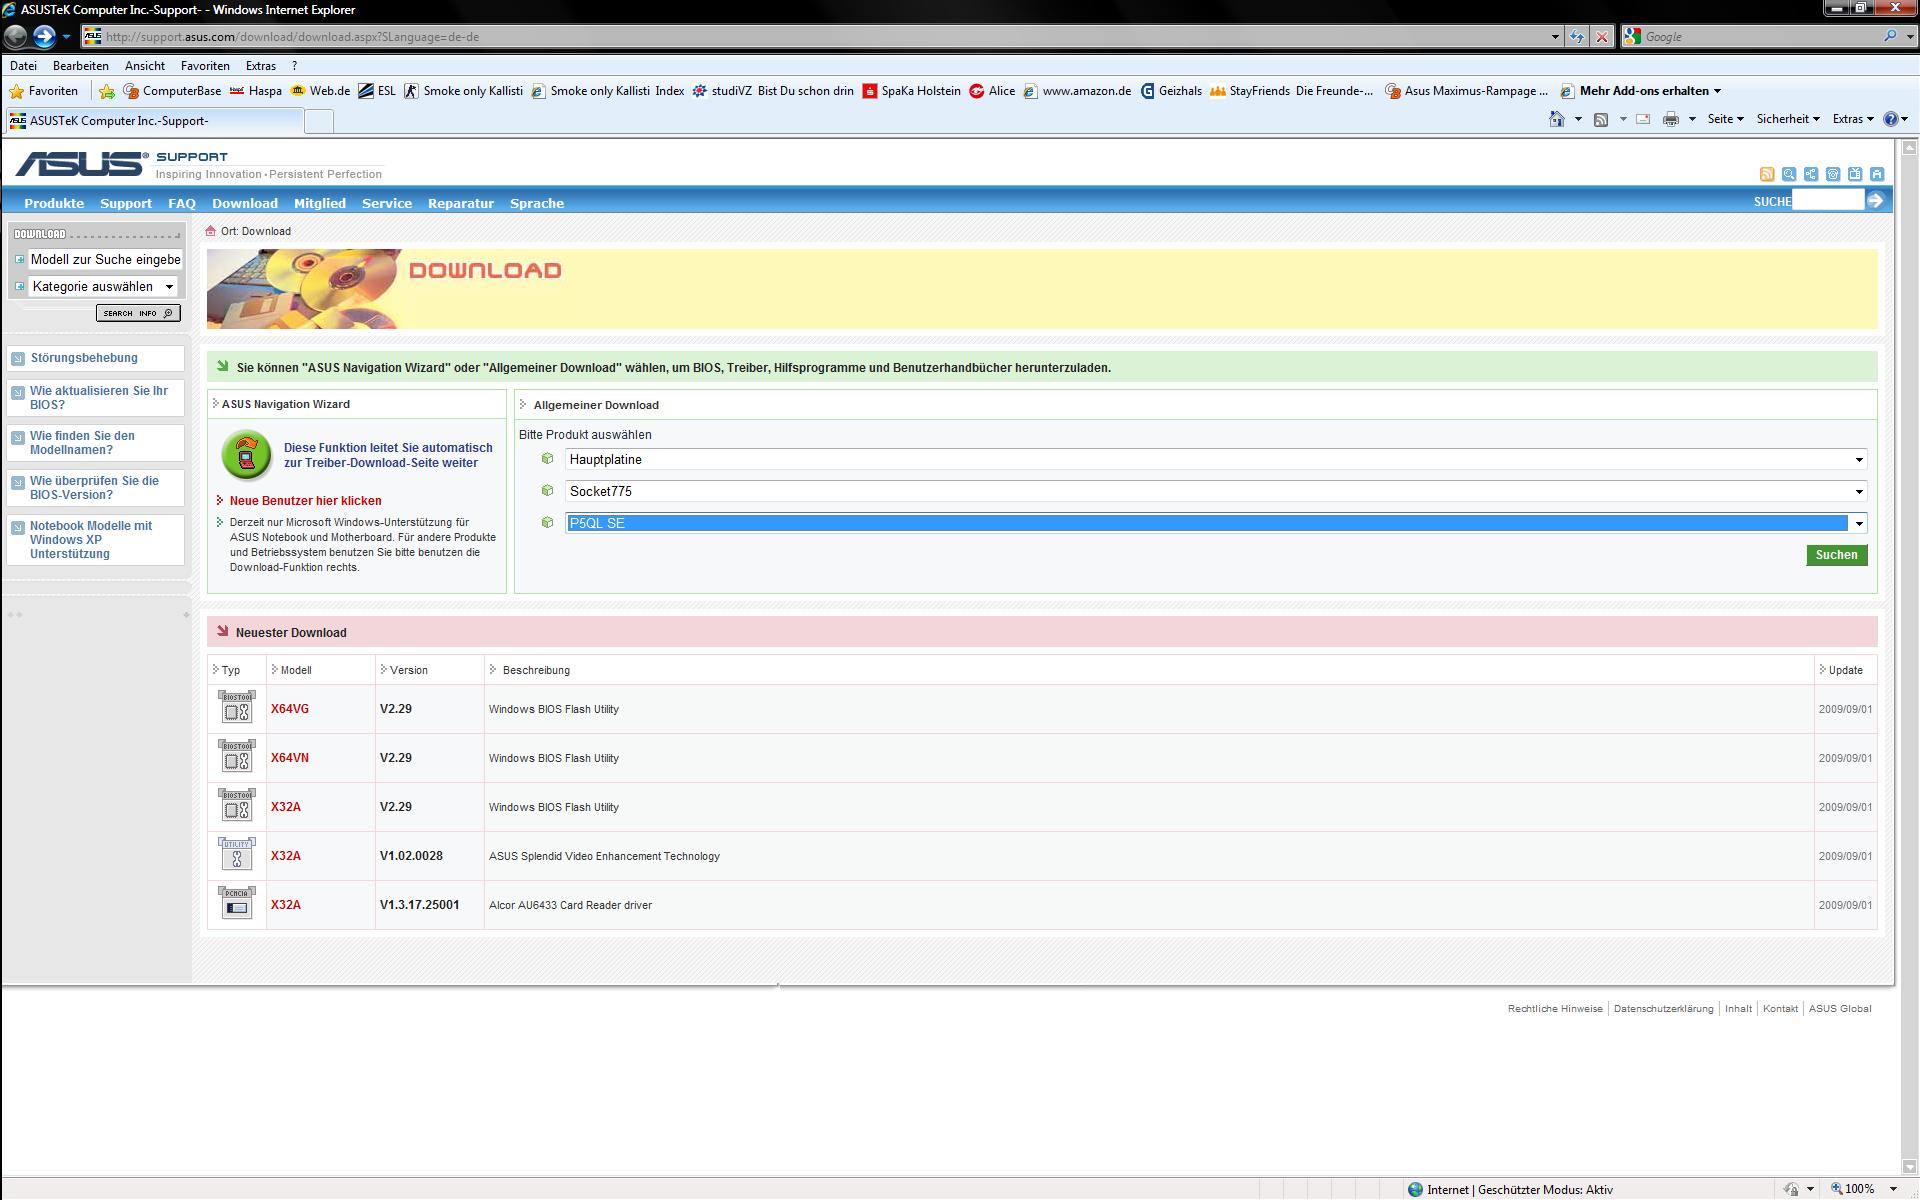Click the green ASUS Navigation Wizard icon

click(x=247, y=456)
